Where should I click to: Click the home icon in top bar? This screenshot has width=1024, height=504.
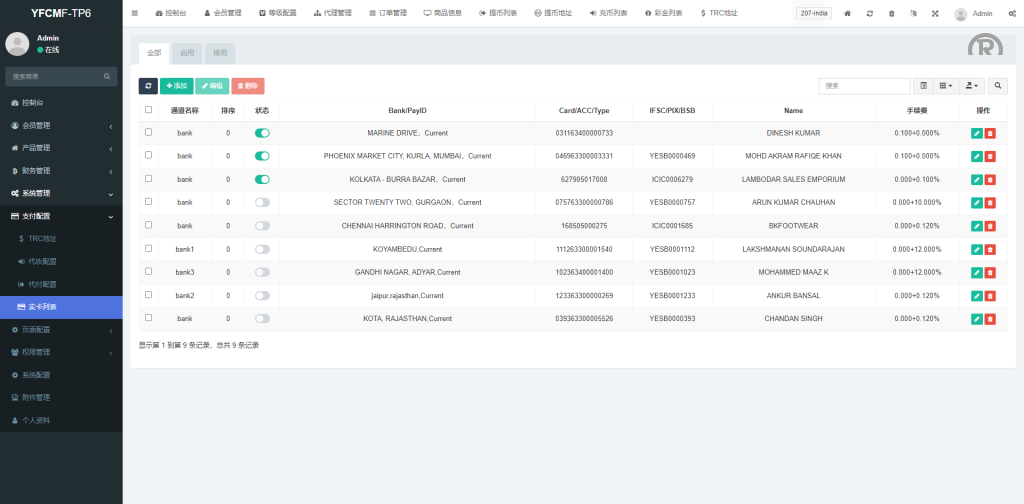click(847, 14)
